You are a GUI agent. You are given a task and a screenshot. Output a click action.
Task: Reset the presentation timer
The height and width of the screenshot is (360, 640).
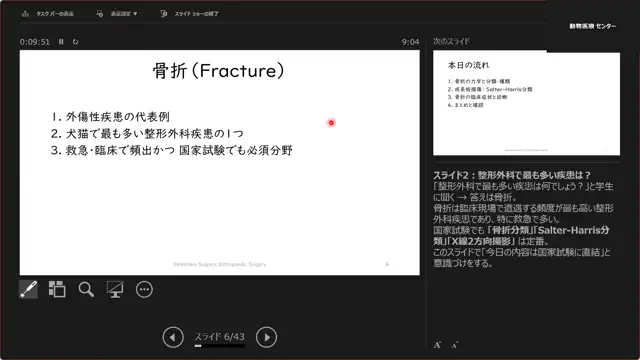click(x=76, y=42)
